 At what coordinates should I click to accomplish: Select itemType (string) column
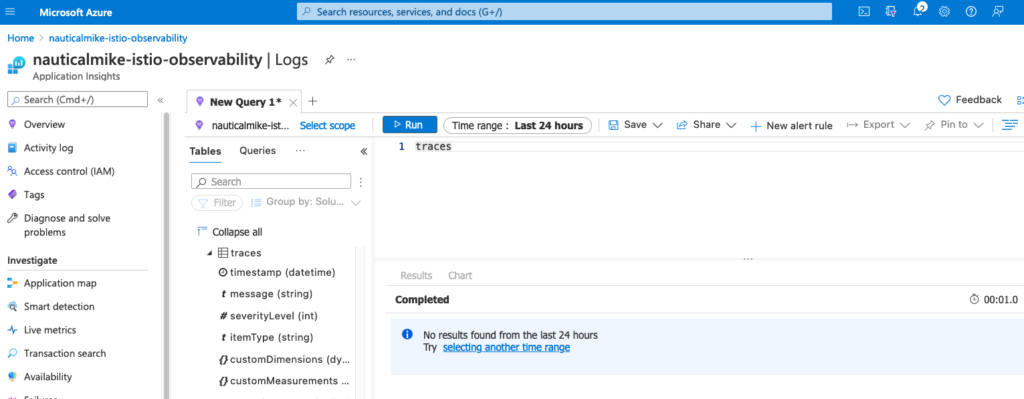(x=266, y=337)
